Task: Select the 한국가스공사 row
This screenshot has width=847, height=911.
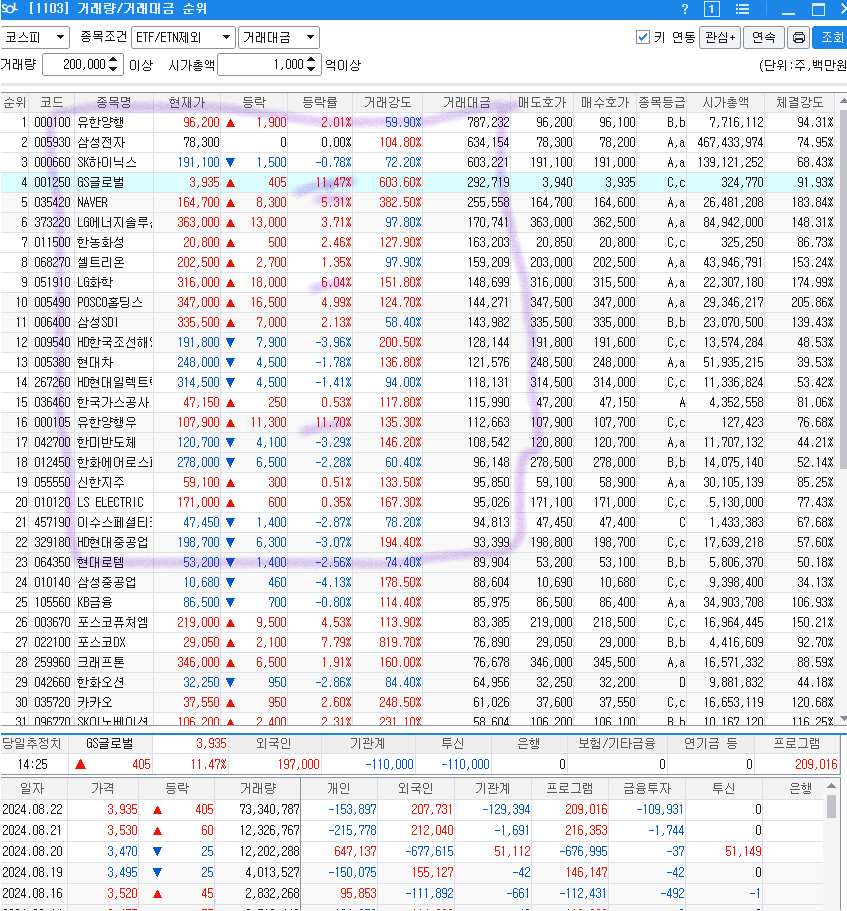Action: pyautogui.click(x=418, y=402)
